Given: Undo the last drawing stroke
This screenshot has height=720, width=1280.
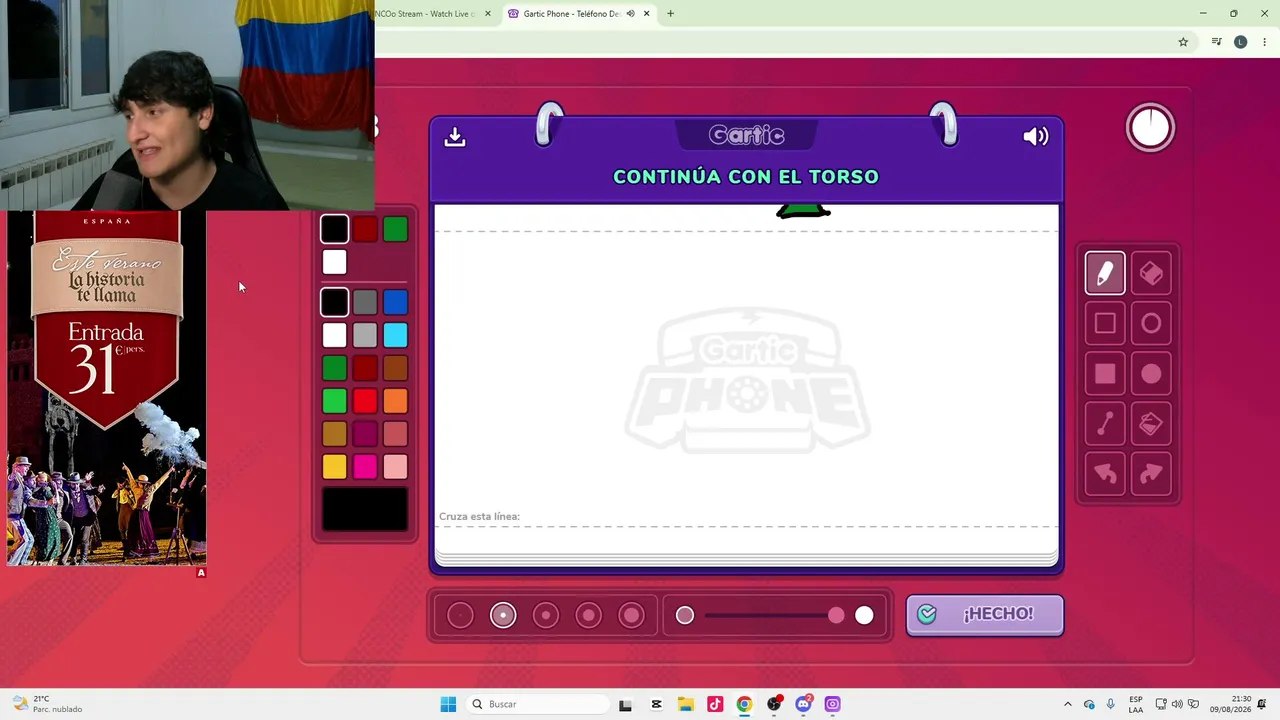Looking at the screenshot, I should pos(1105,474).
